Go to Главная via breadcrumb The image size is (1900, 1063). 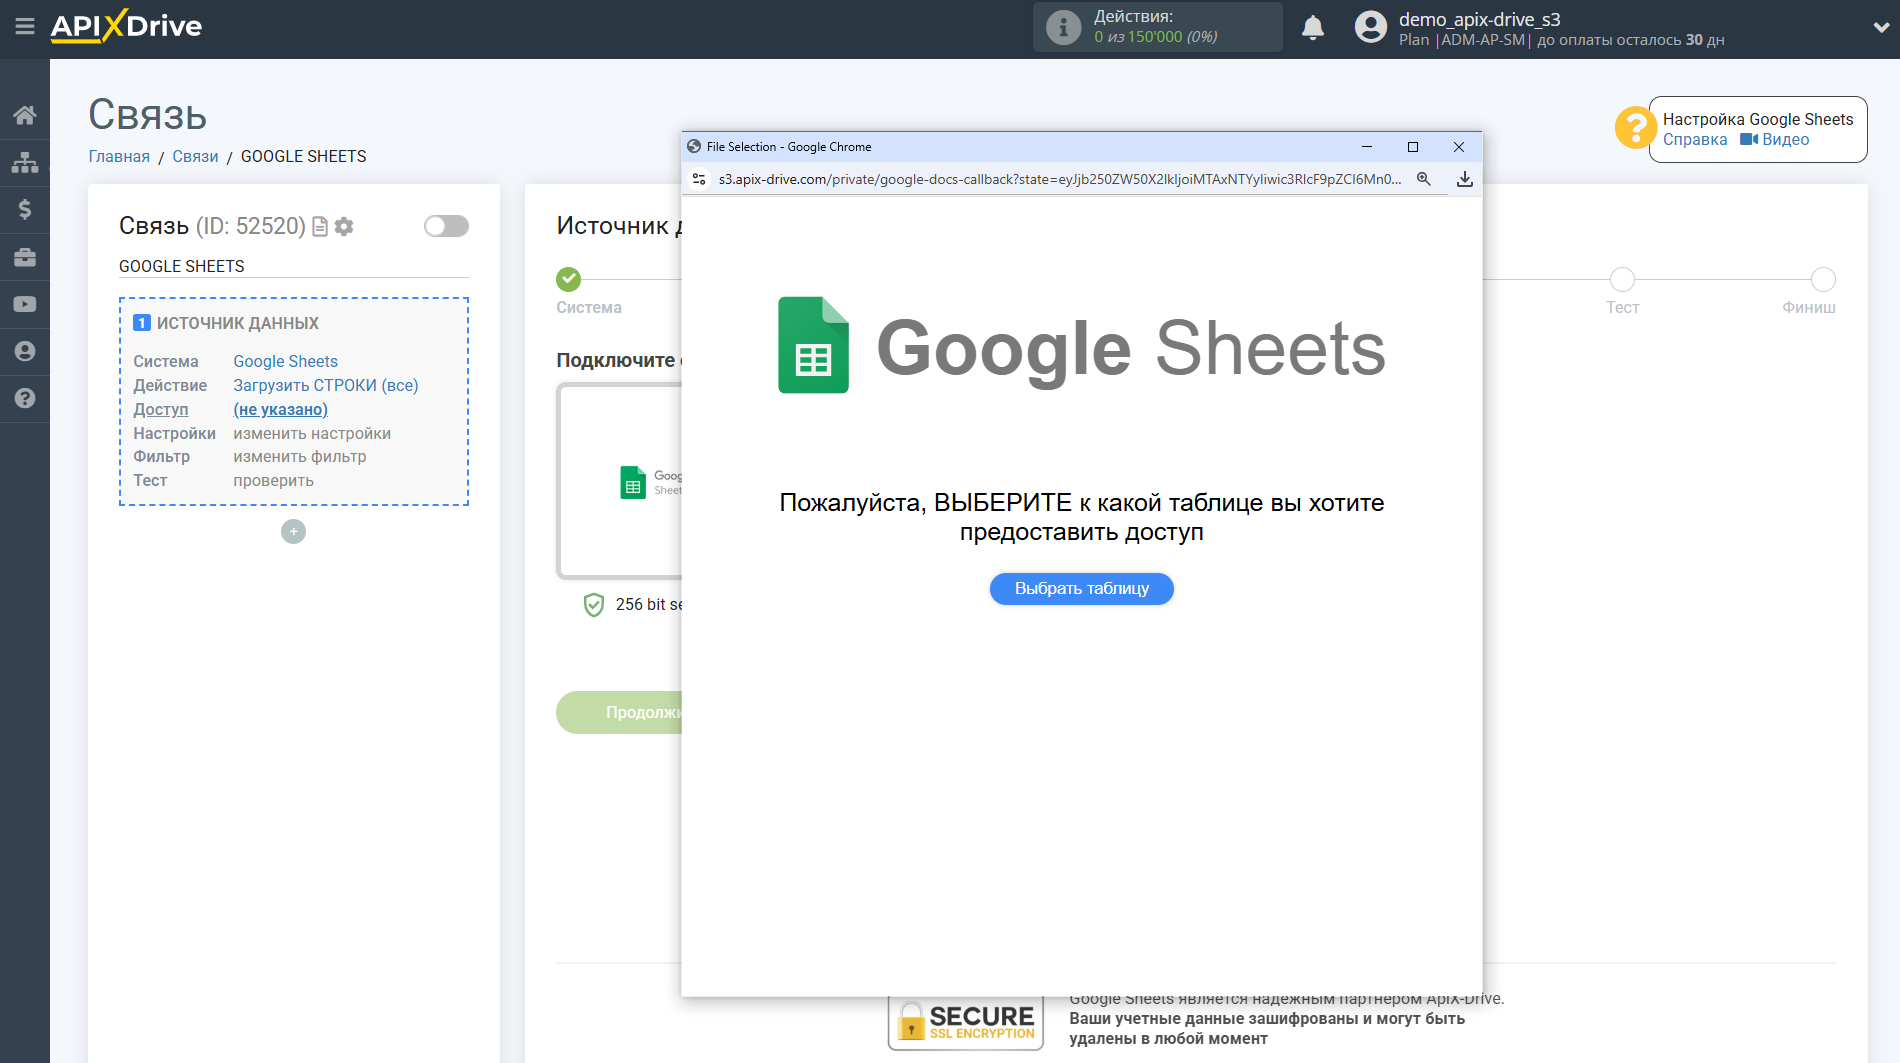click(118, 156)
